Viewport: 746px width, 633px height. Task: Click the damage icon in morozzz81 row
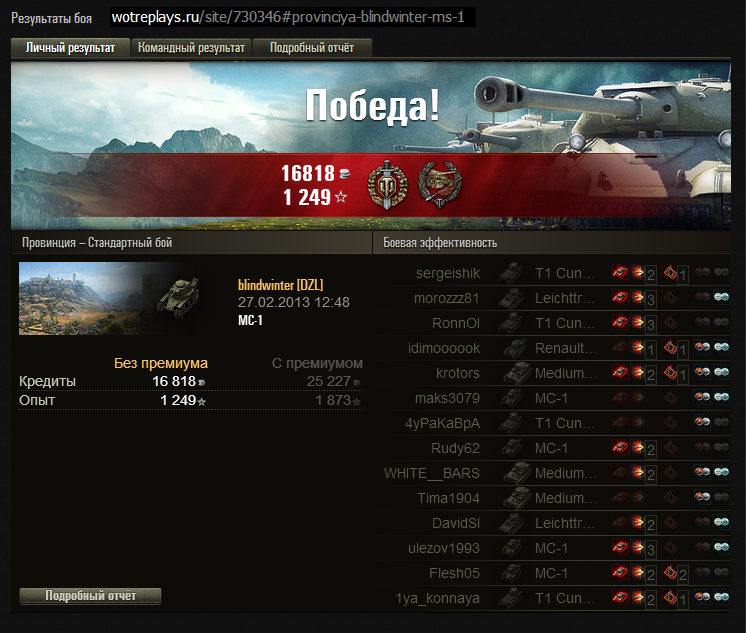pyautogui.click(x=638, y=298)
